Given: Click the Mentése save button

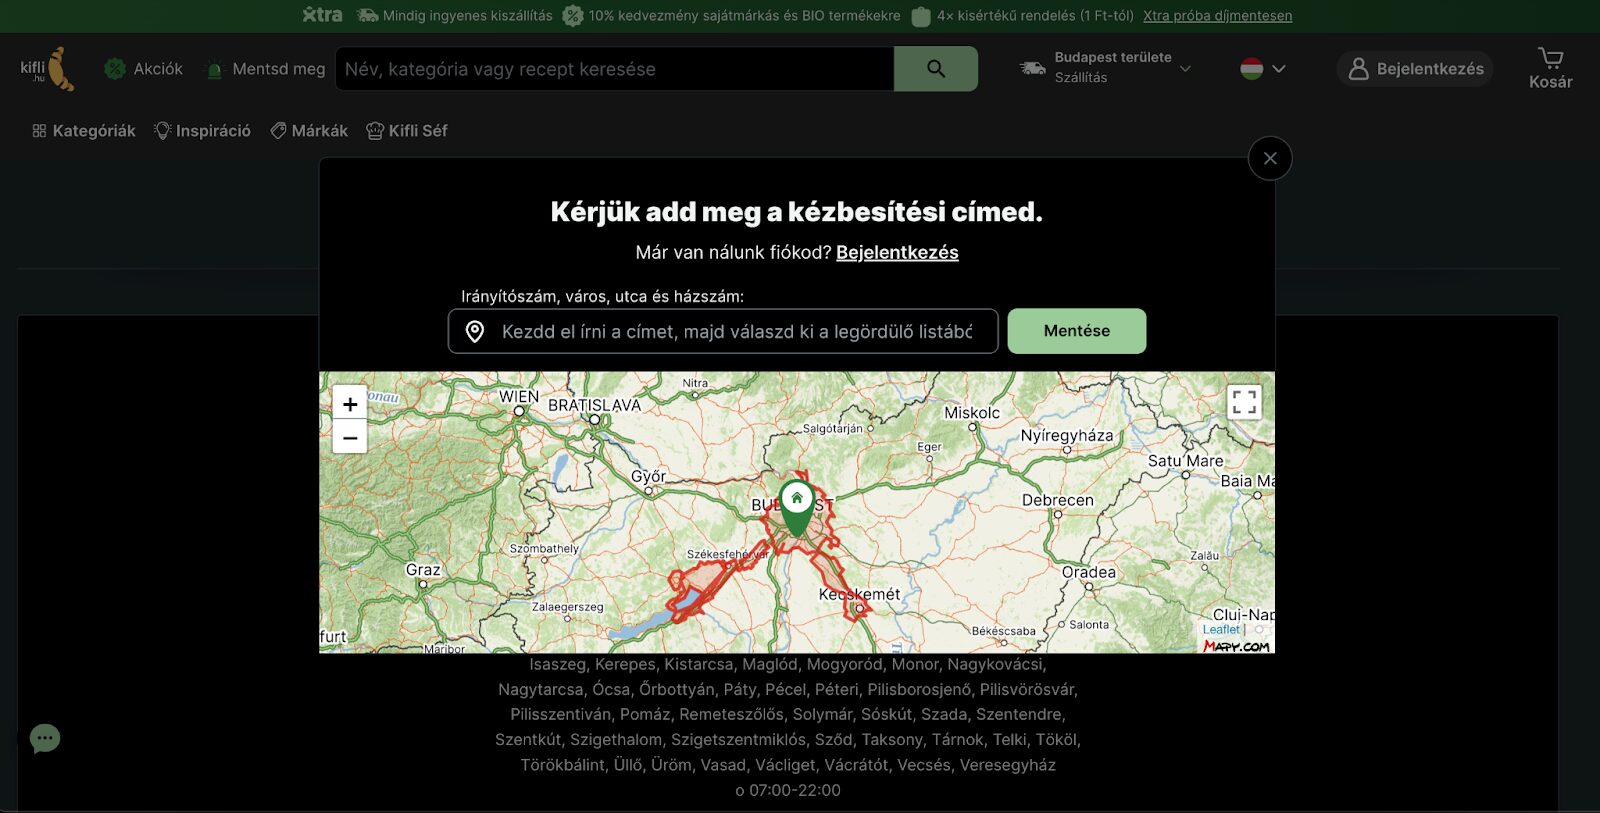Looking at the screenshot, I should click(x=1076, y=331).
